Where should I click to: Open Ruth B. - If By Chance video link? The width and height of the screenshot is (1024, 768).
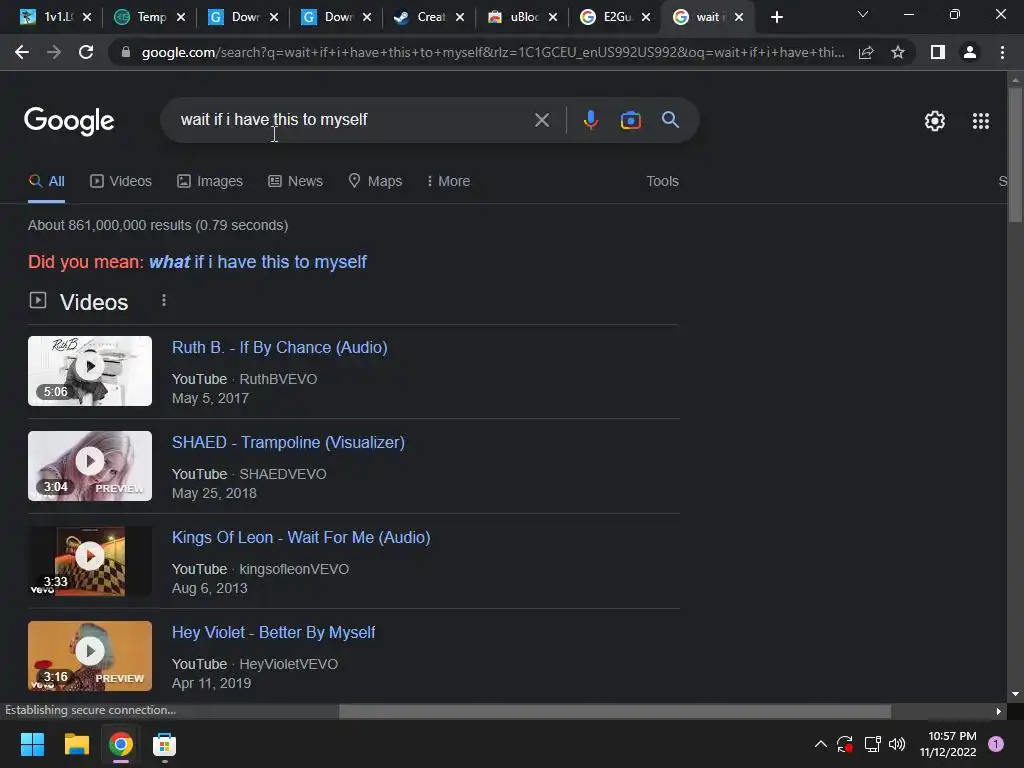click(x=280, y=347)
